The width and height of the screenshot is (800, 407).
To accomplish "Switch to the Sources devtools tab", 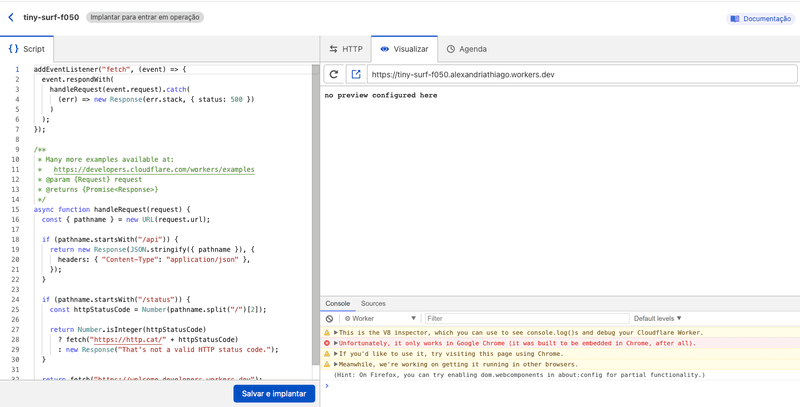I will (x=373, y=303).
